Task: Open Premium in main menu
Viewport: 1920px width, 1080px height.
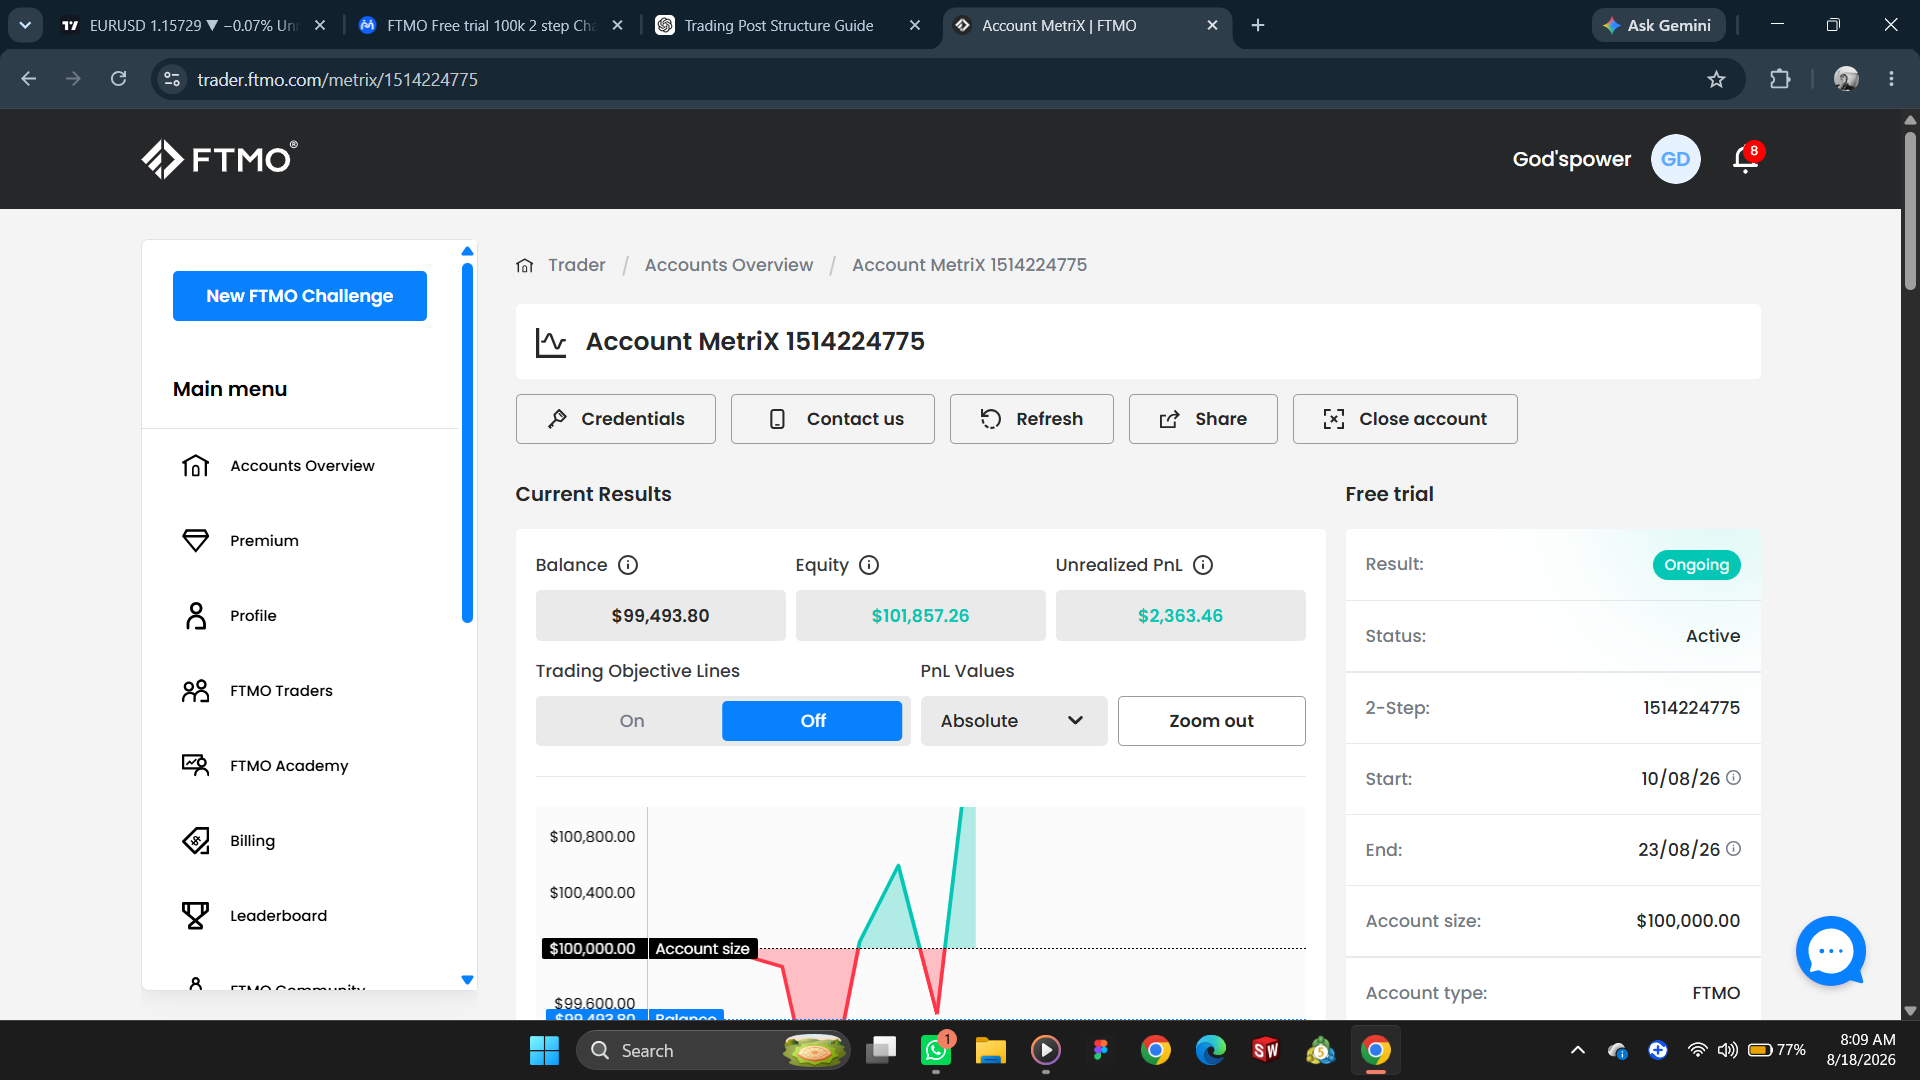Action: click(264, 541)
